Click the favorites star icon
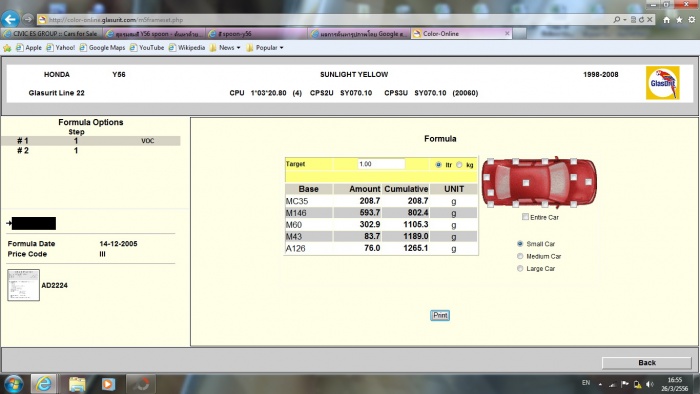This screenshot has height=394, width=700. pos(679,20)
